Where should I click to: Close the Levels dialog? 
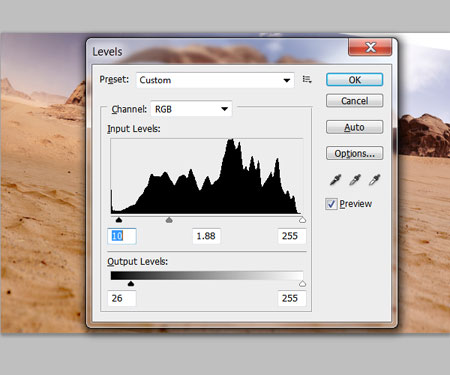coord(370,47)
